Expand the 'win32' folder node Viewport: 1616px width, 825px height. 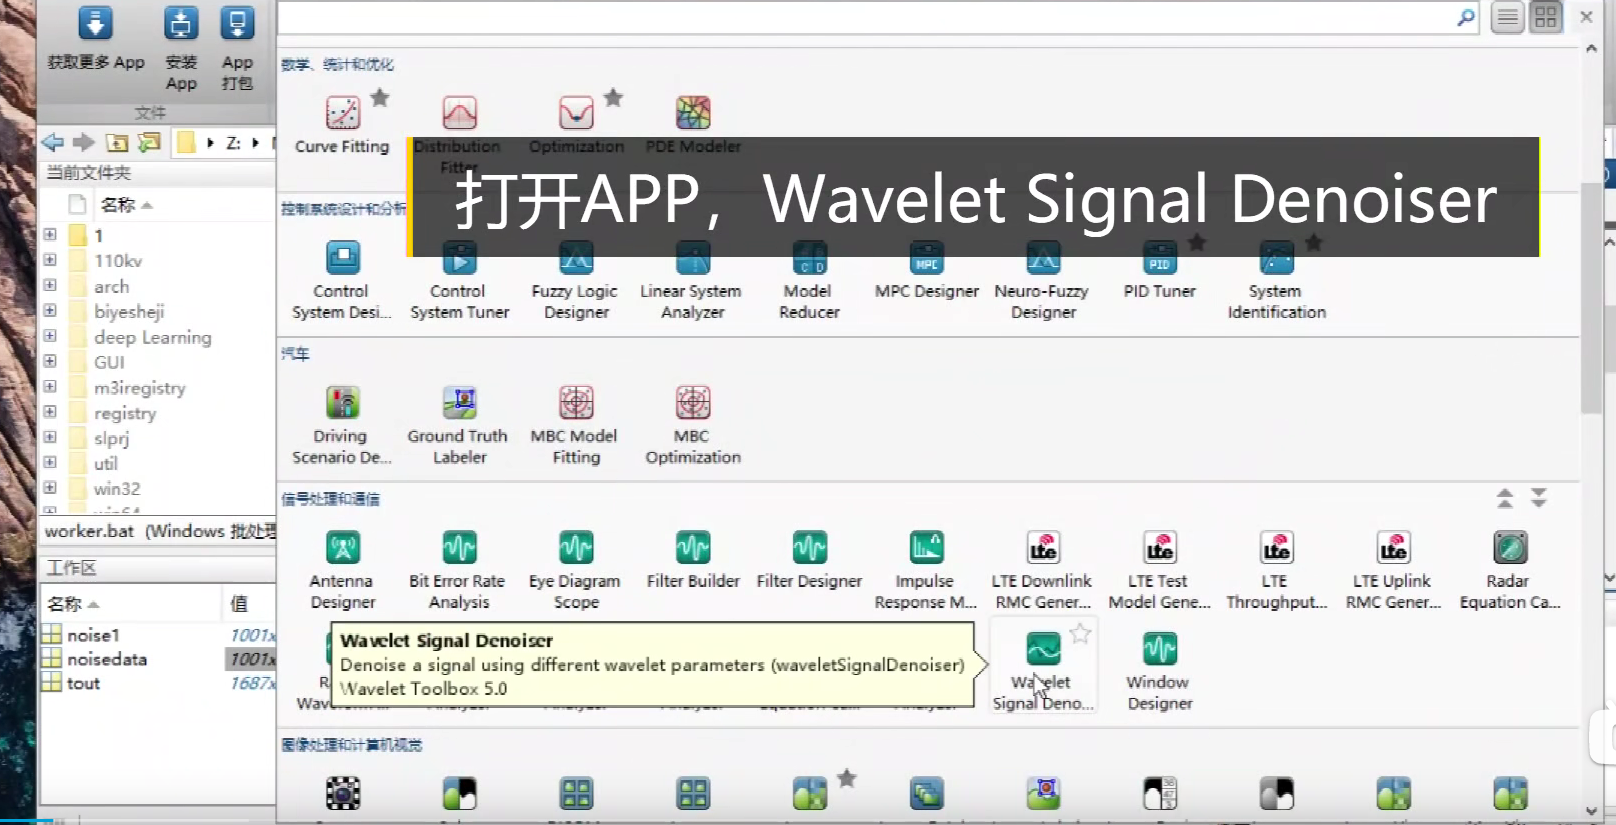click(50, 488)
